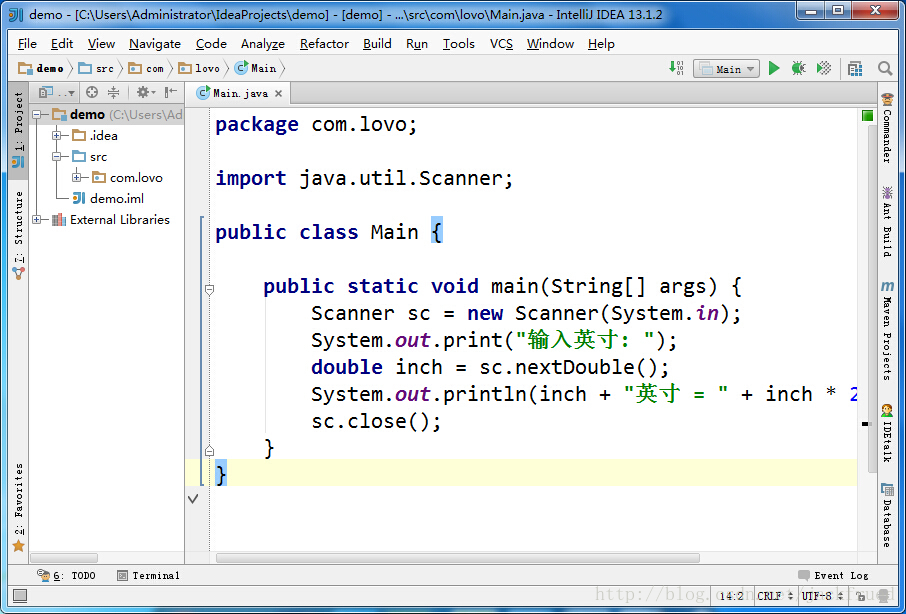Open the Tools menu
This screenshot has width=906, height=614.
459,44
